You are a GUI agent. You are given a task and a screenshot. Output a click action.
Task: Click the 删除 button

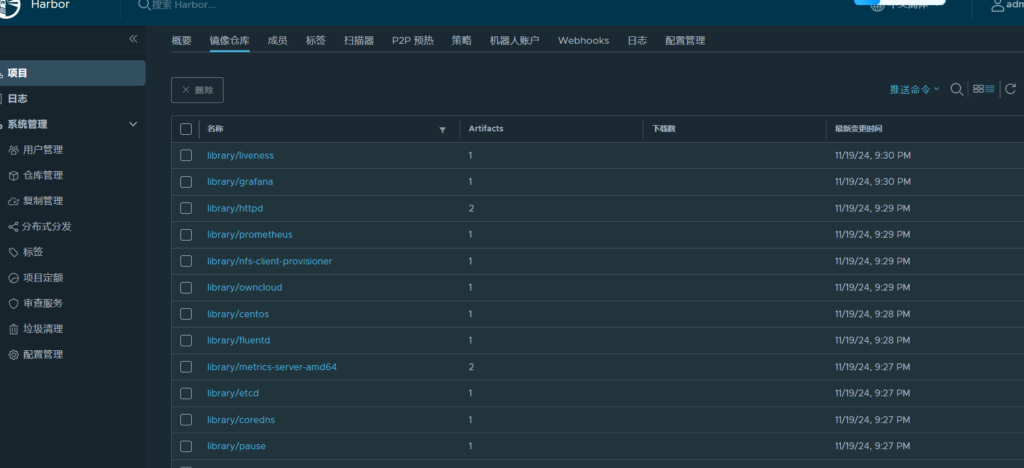tap(197, 90)
